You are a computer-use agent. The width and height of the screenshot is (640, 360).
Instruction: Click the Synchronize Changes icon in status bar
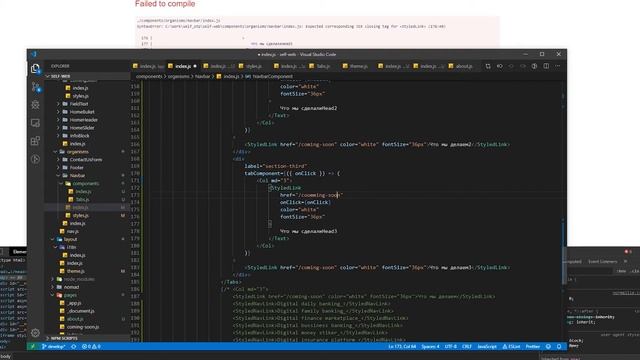pyautogui.click(x=73, y=347)
